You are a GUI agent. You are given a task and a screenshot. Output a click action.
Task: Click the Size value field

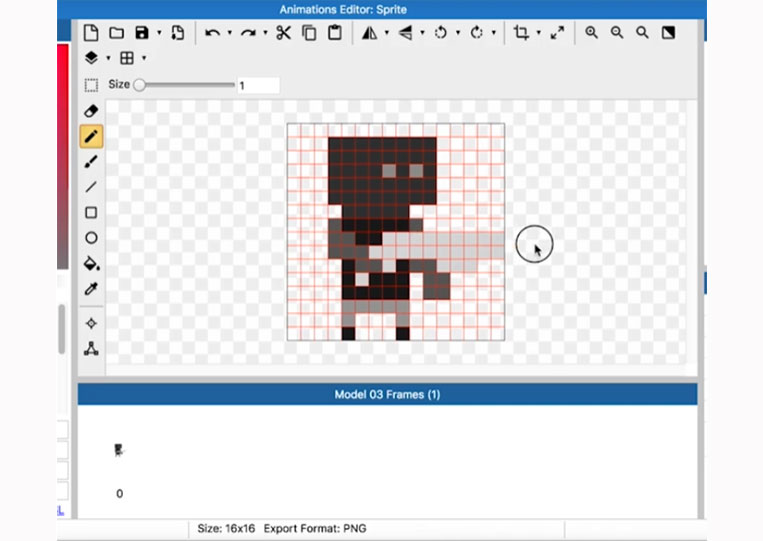point(258,86)
